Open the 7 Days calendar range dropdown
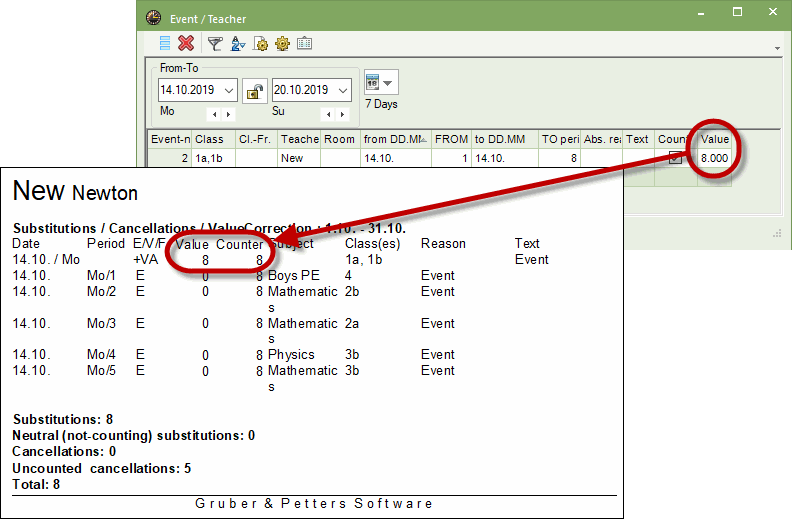This screenshot has height=519, width=792. coord(381,82)
